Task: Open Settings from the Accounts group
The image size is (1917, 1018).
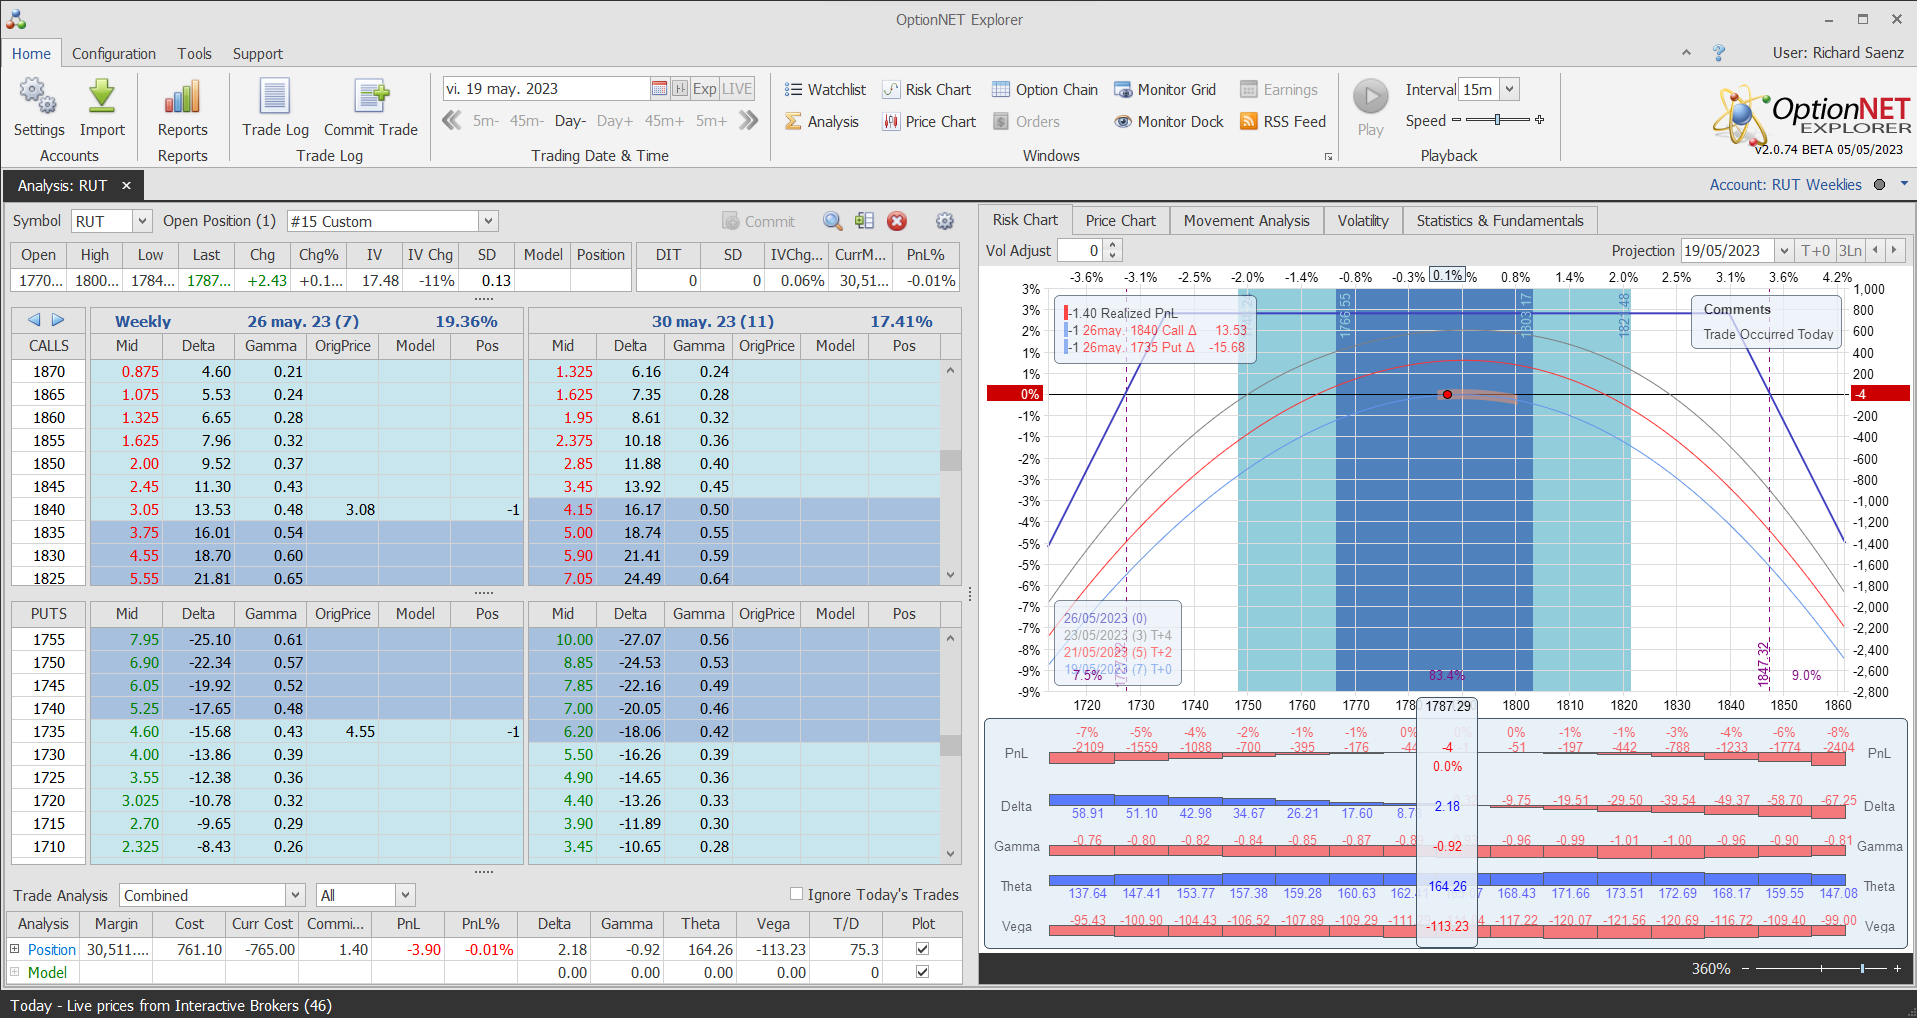Action: point(39,107)
